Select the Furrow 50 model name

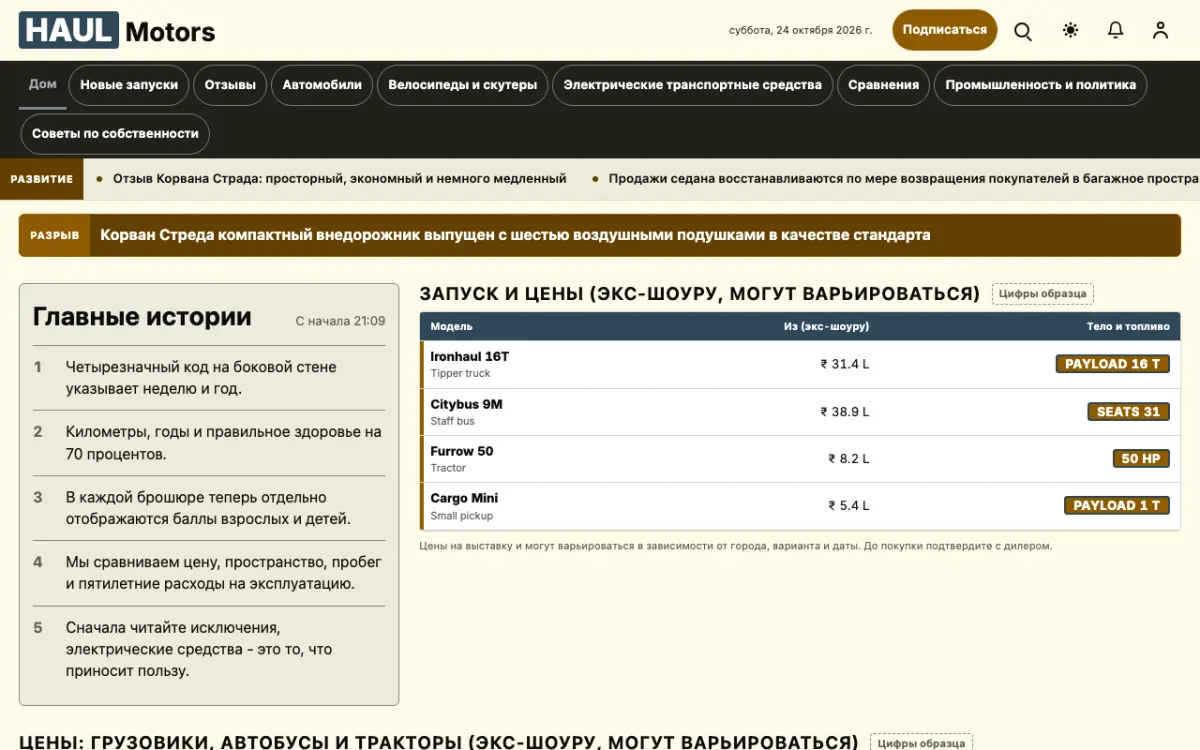(462, 451)
